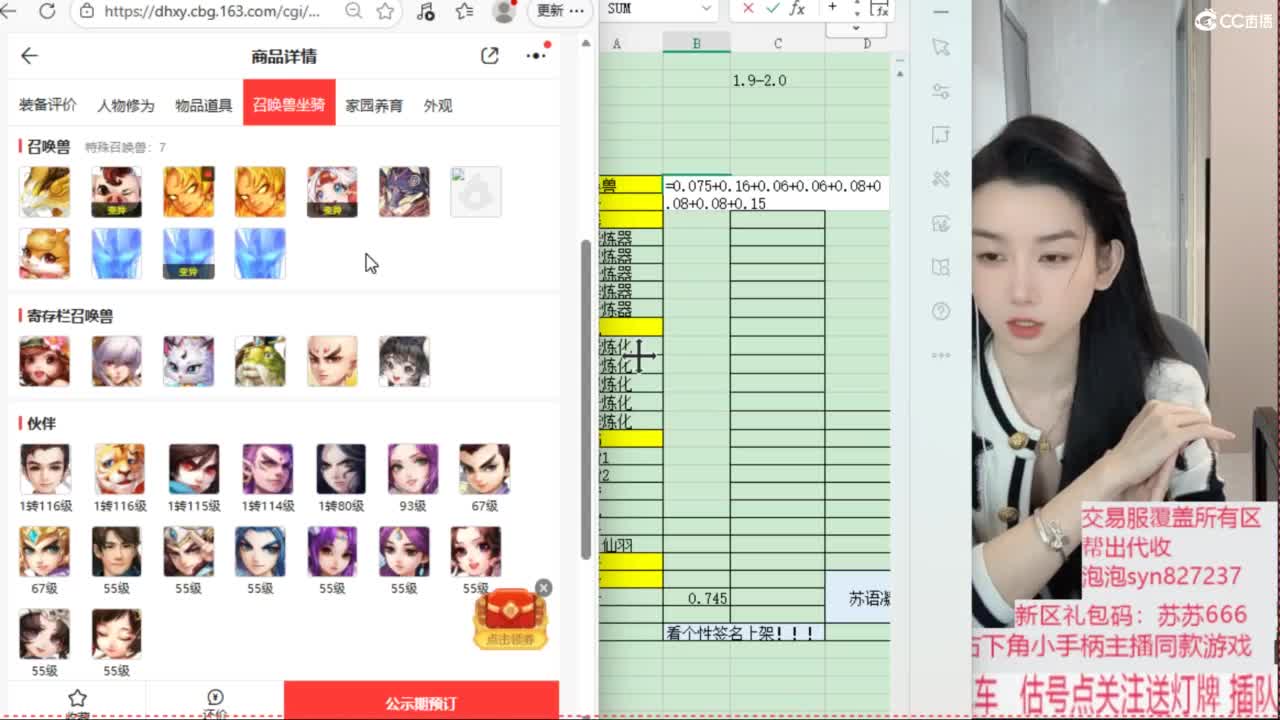Open the 1转80级 partner portrait

click(x=341, y=469)
